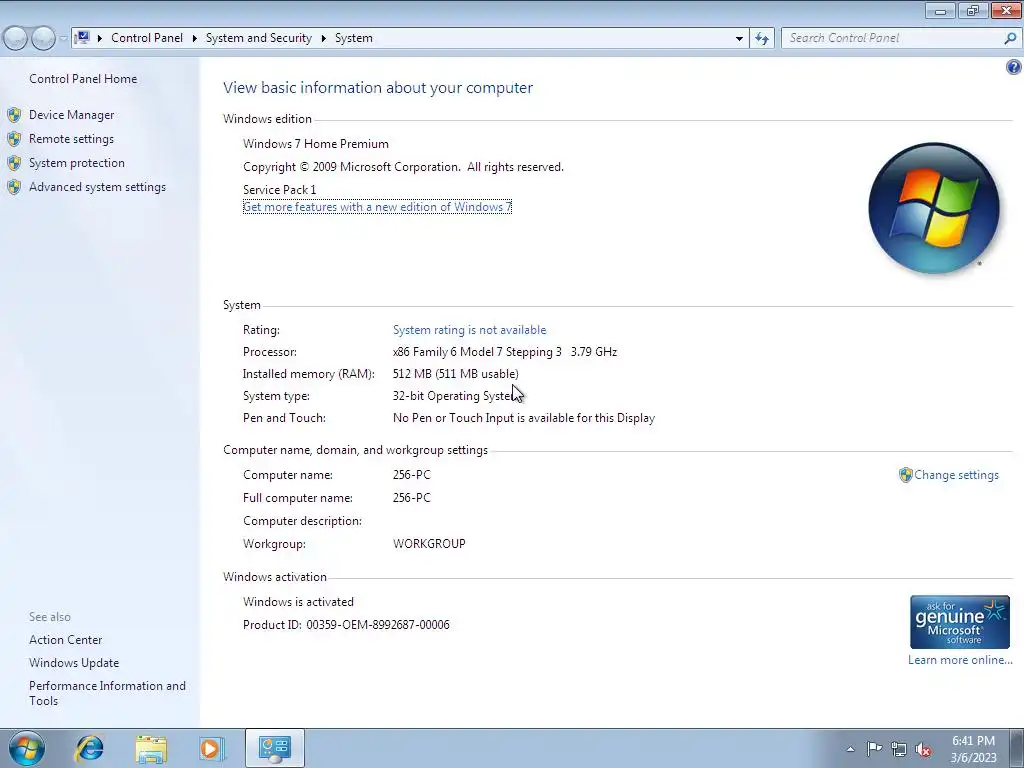Launch Internet Explorer from taskbar

click(89, 748)
